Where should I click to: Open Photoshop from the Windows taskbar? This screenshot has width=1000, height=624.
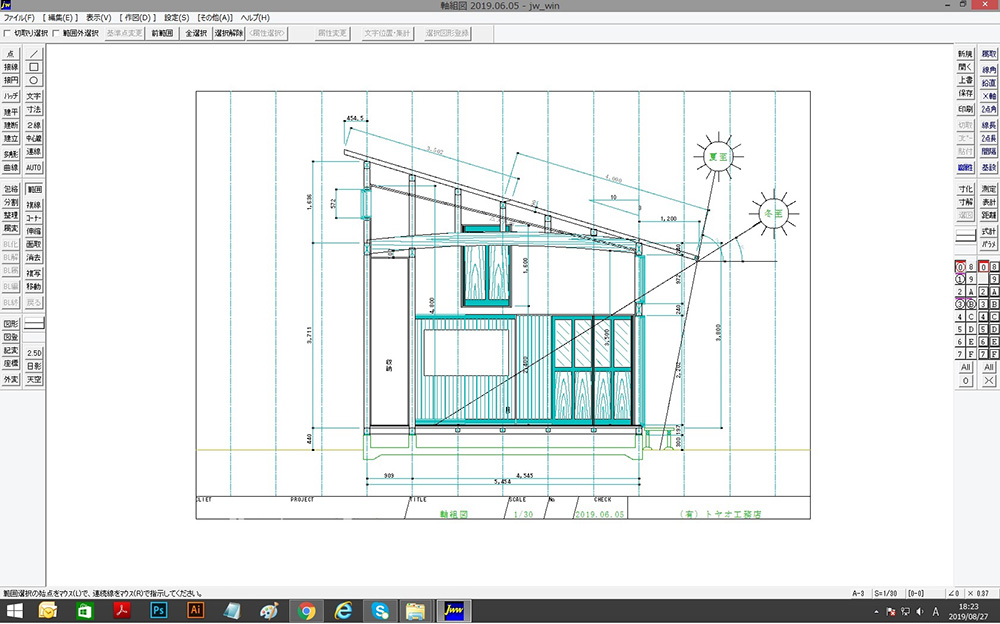tap(157, 610)
